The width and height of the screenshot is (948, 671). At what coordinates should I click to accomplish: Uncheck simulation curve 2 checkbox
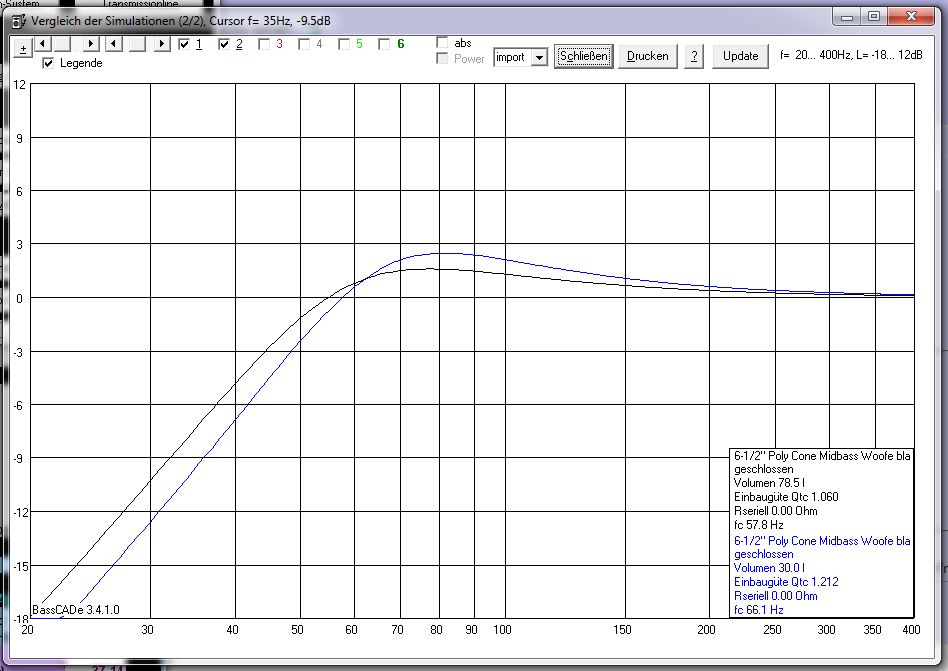pos(224,44)
